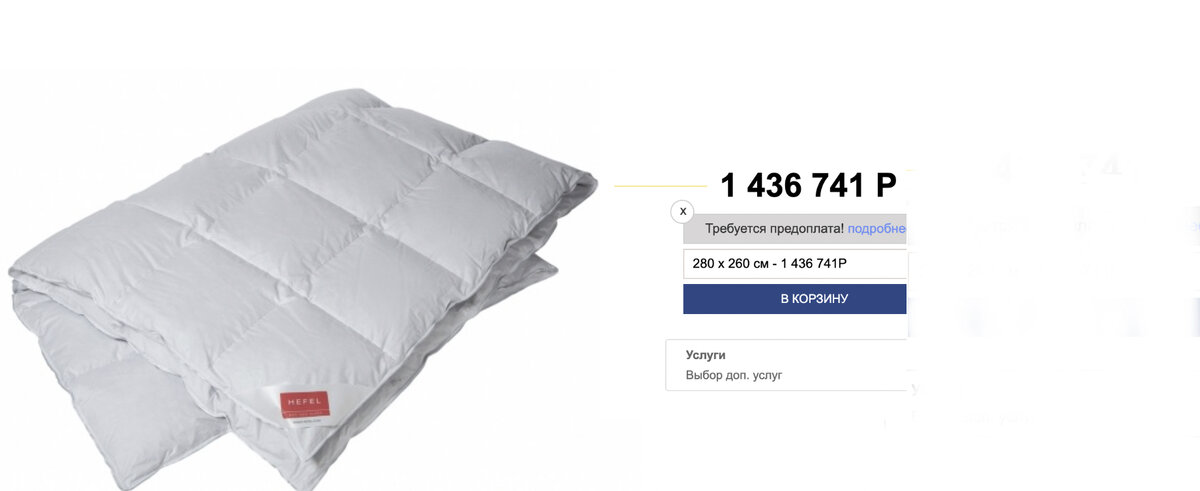This screenshot has height=491, width=1200.
Task: Click the large 1 436 741 Р price
Action: pyautogui.click(x=808, y=185)
